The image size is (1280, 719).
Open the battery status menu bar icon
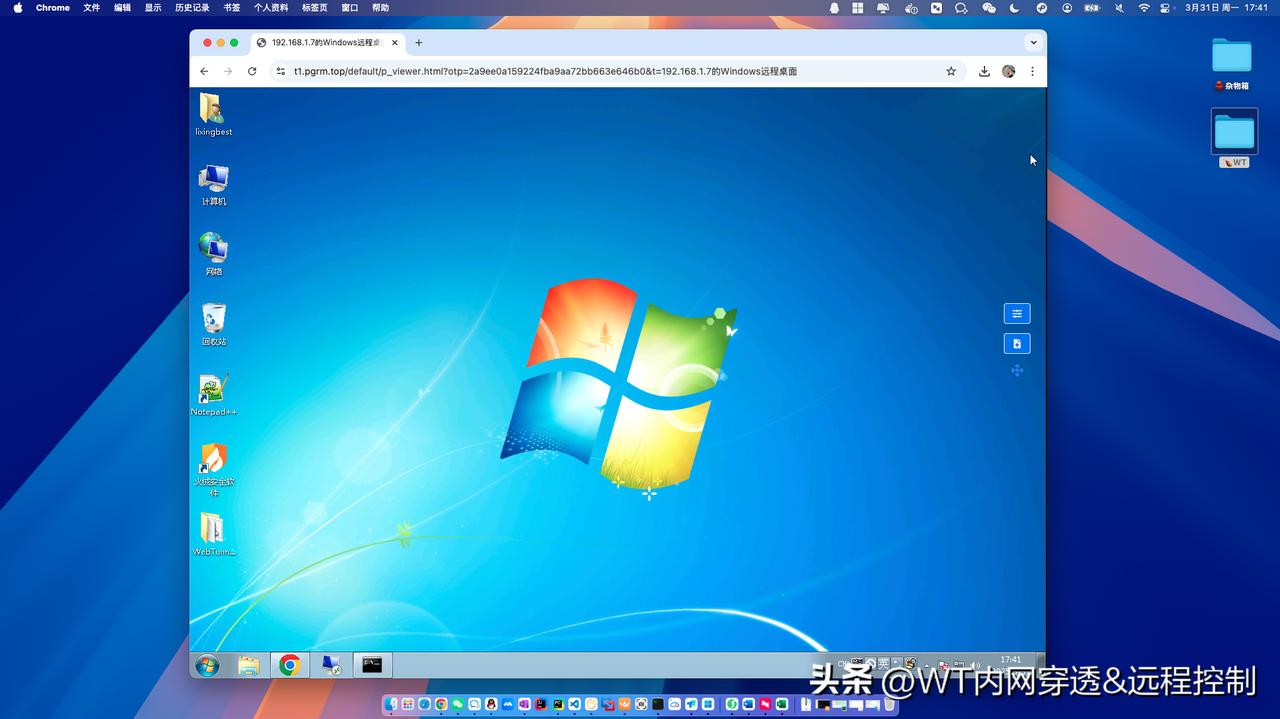tap(1091, 8)
